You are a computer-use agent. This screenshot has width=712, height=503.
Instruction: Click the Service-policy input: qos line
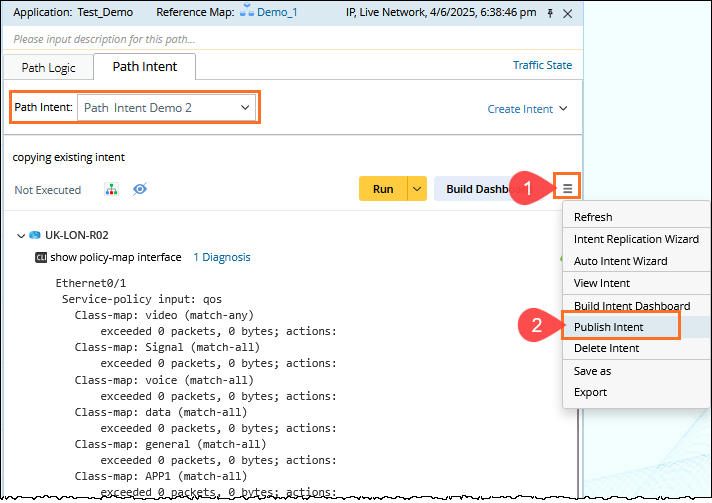(142, 299)
